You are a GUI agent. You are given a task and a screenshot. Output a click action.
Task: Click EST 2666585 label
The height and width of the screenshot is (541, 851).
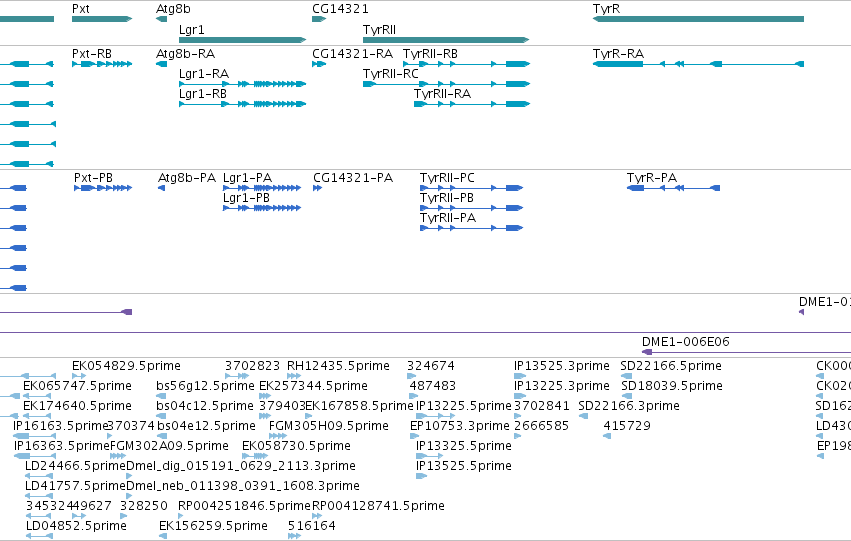[541, 426]
